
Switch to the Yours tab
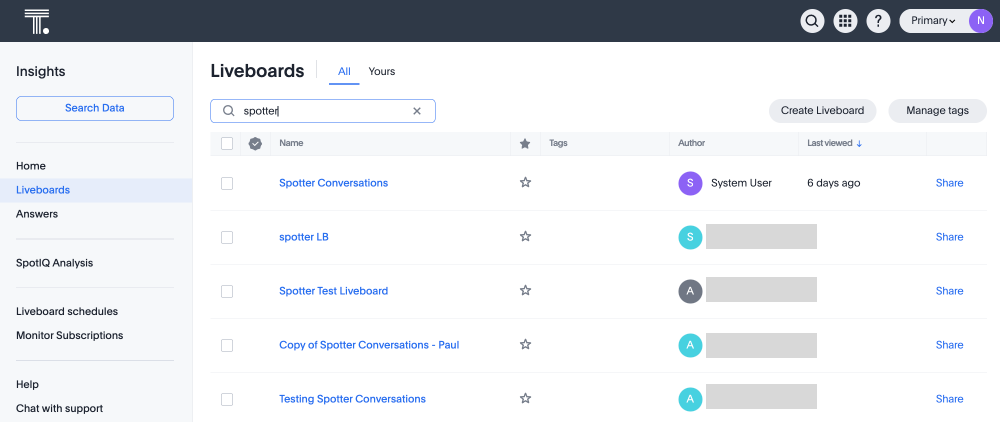click(381, 71)
